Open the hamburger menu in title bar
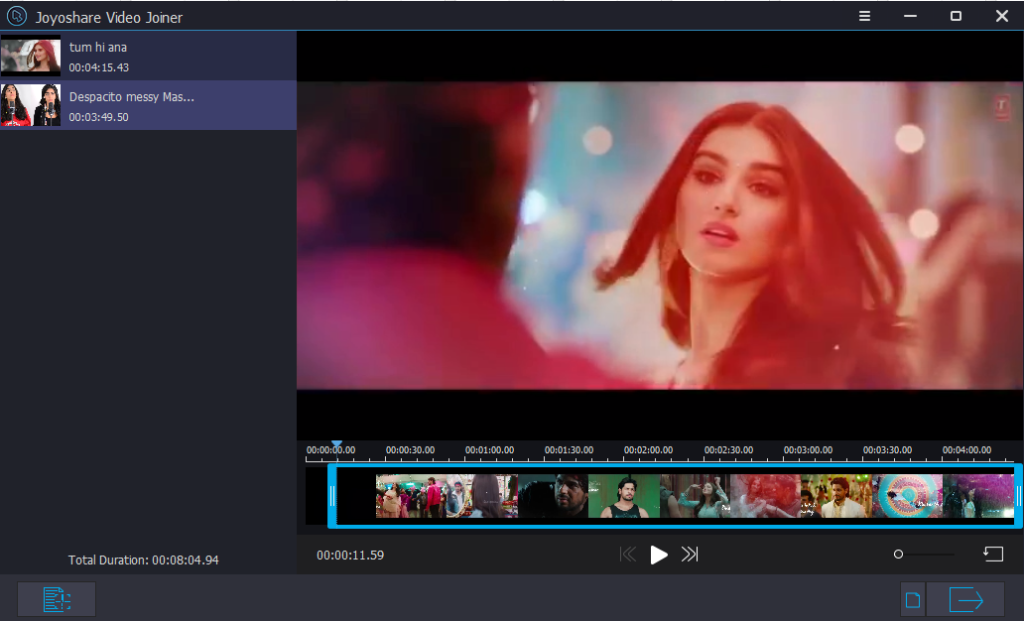Screen dimensions: 1024x621 coord(864,16)
